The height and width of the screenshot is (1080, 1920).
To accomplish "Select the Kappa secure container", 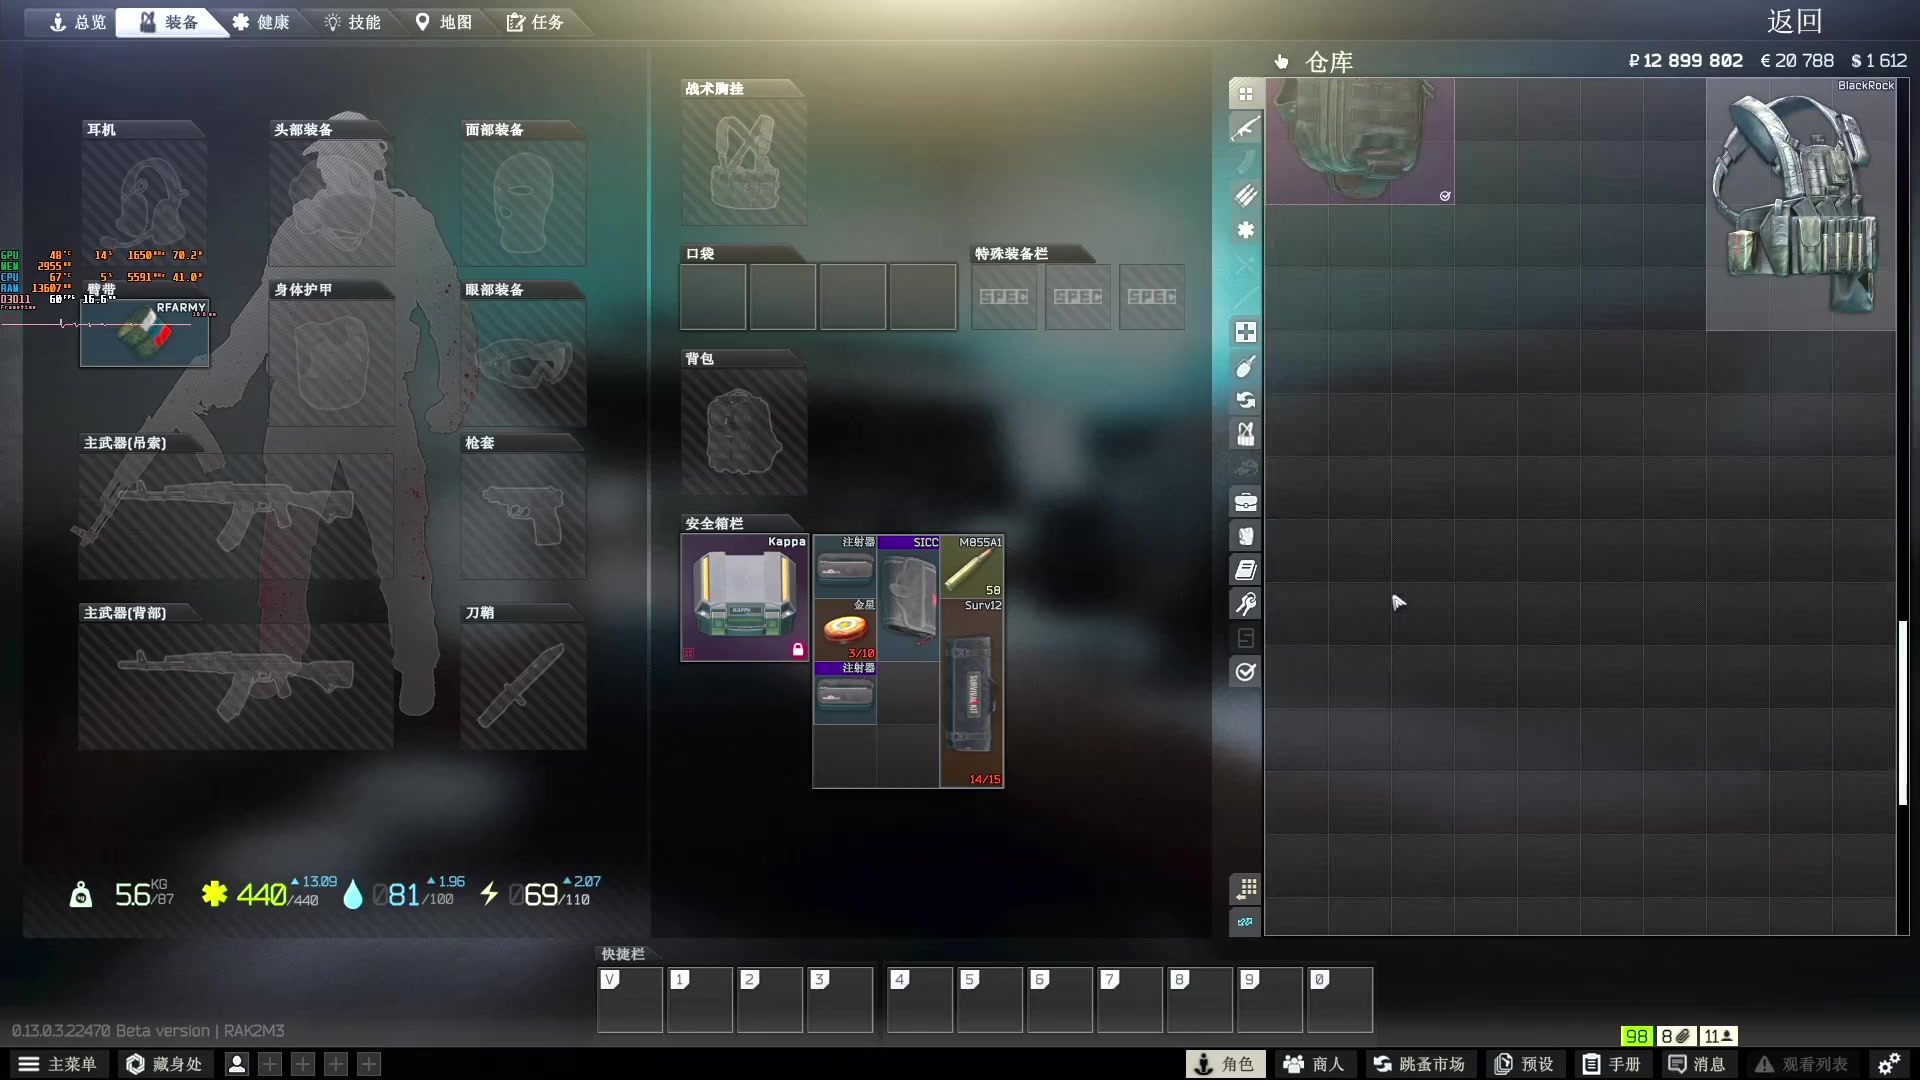I will pyautogui.click(x=745, y=597).
